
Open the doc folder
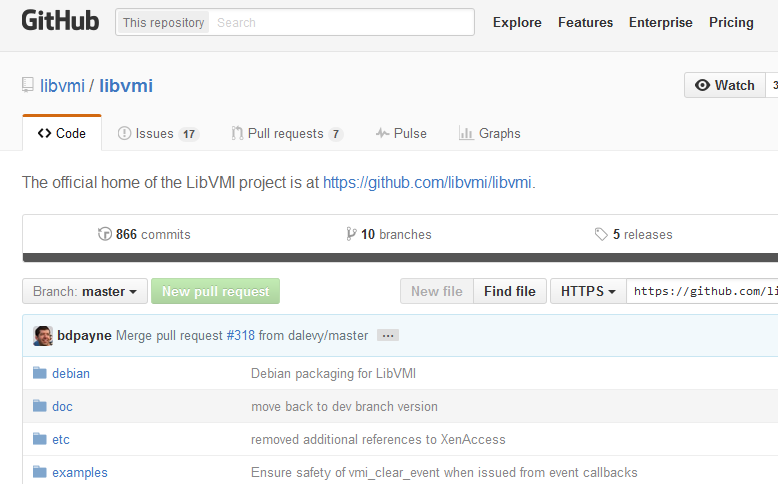pyautogui.click(x=63, y=407)
